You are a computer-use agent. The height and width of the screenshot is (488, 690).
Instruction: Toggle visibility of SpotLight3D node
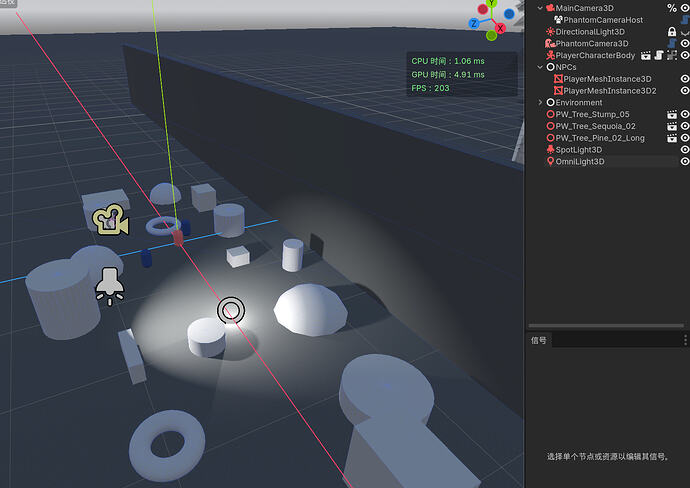point(685,150)
